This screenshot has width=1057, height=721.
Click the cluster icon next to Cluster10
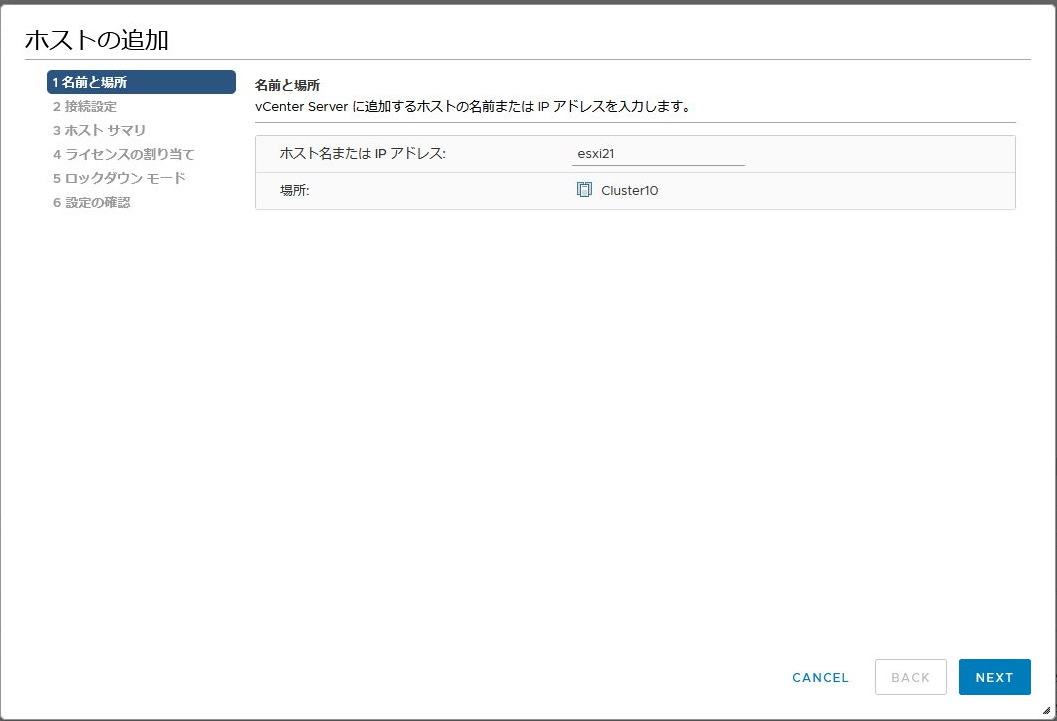(x=584, y=190)
